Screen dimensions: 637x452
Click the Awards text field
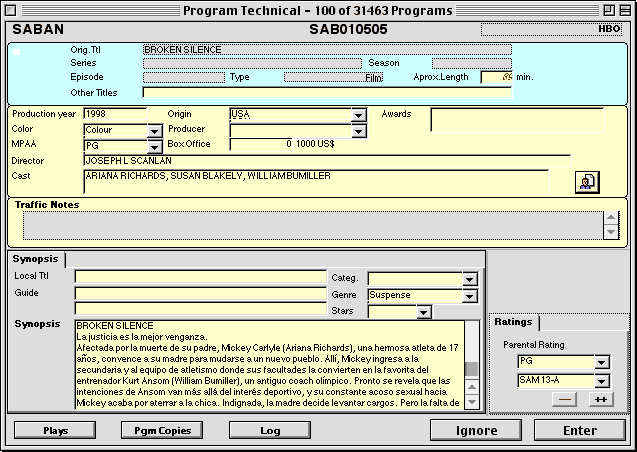[x=517, y=120]
